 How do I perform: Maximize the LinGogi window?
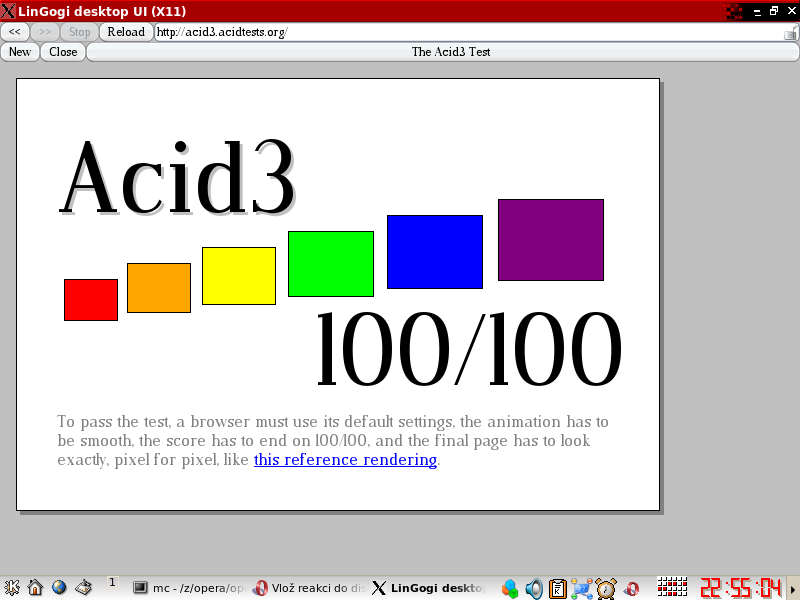point(774,11)
